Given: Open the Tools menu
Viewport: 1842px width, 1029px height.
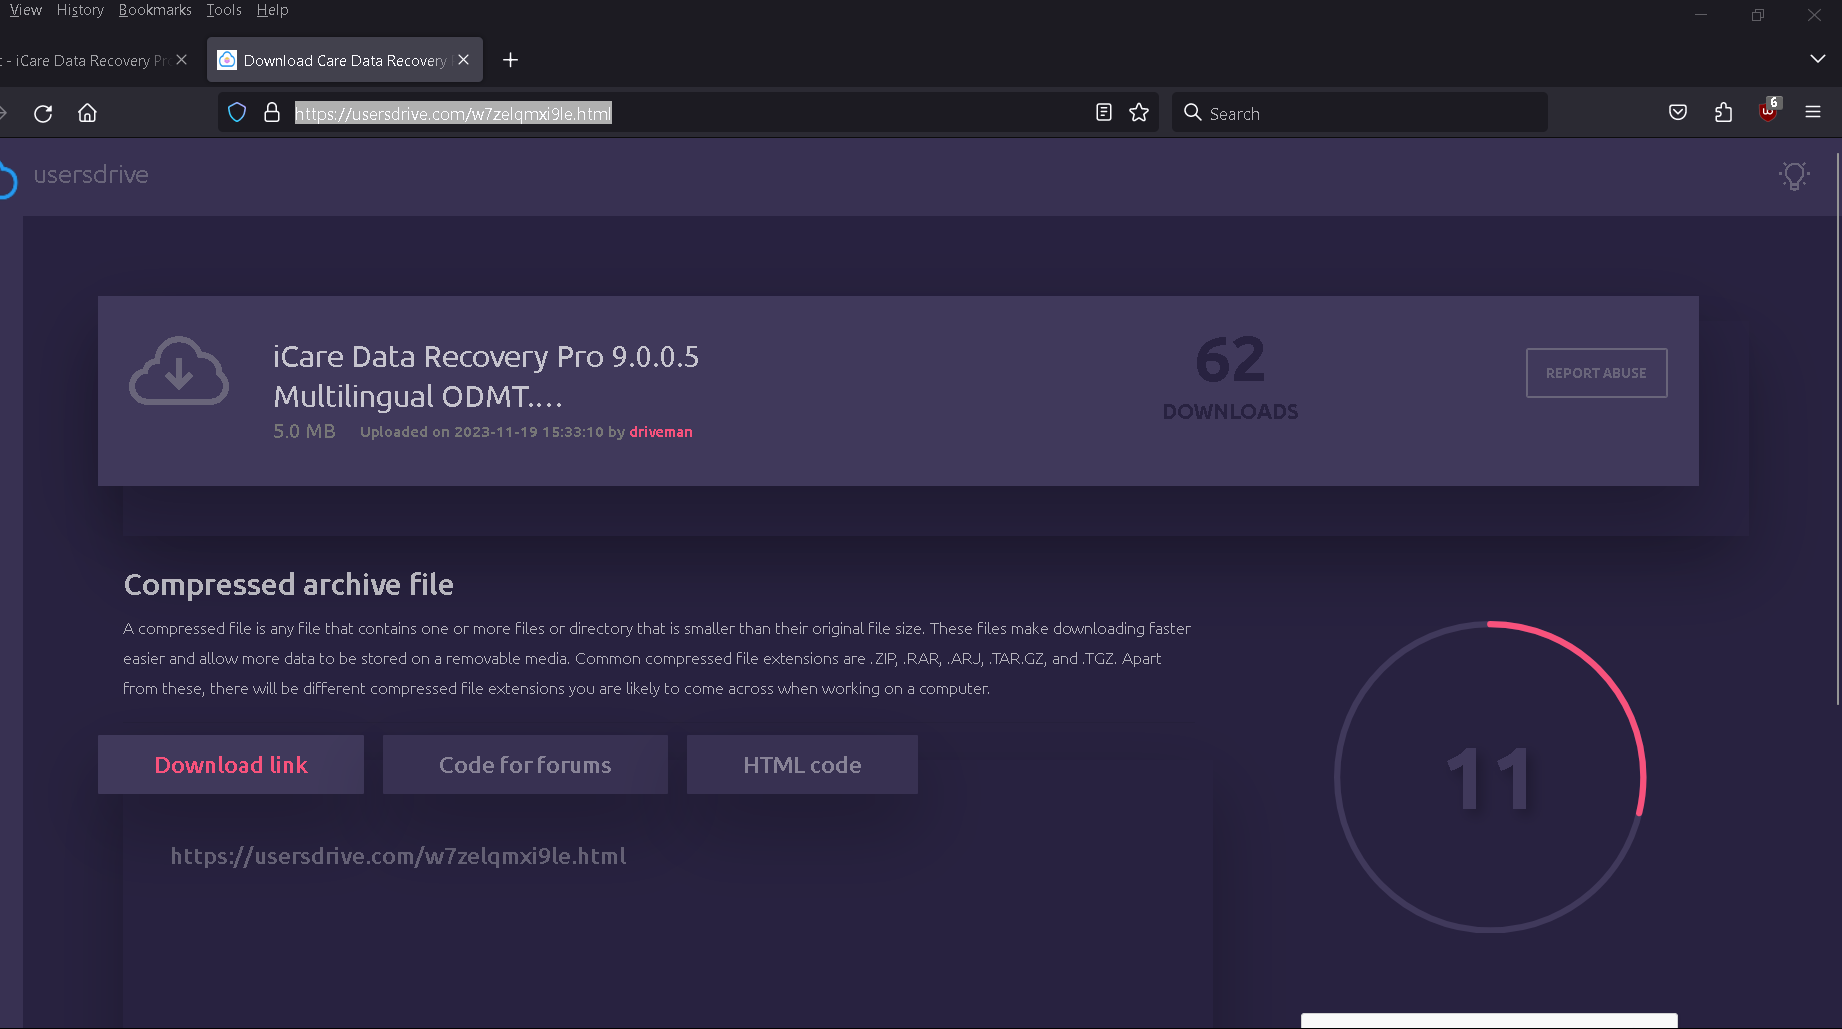Looking at the screenshot, I should pos(224,10).
